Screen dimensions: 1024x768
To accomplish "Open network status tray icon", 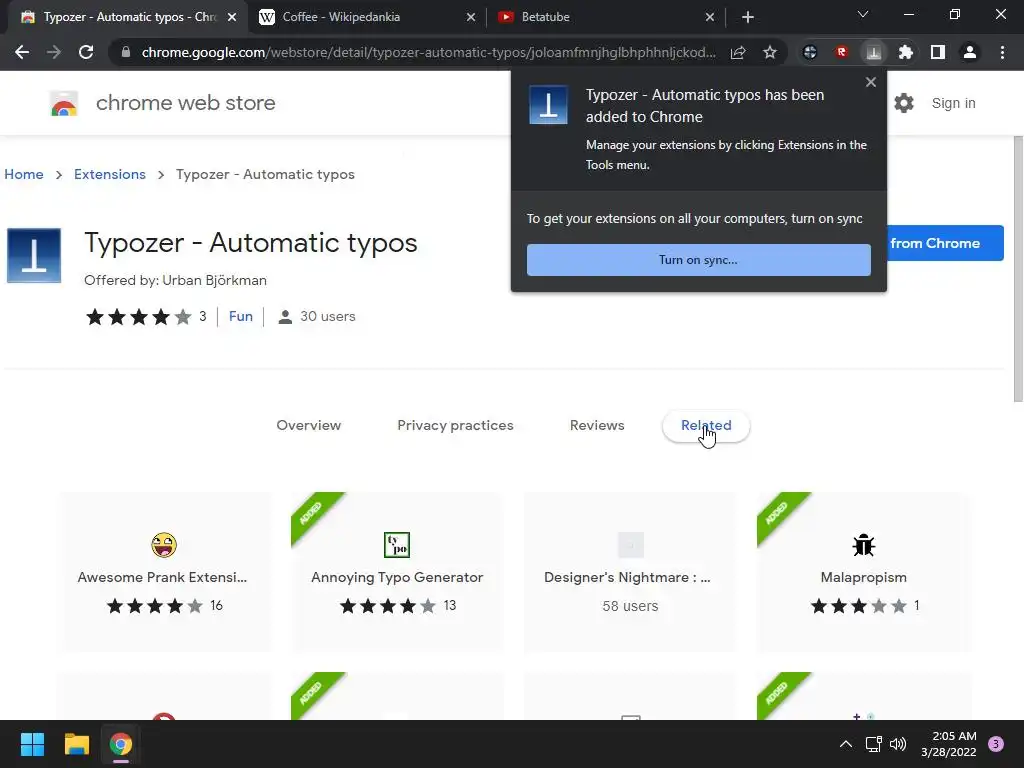I will [873, 744].
